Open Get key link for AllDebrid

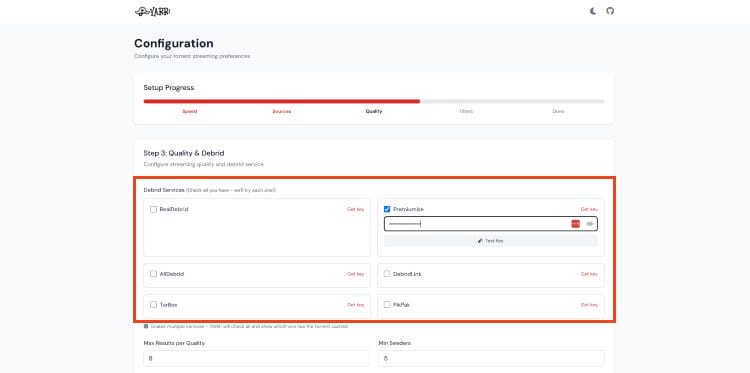(355, 274)
